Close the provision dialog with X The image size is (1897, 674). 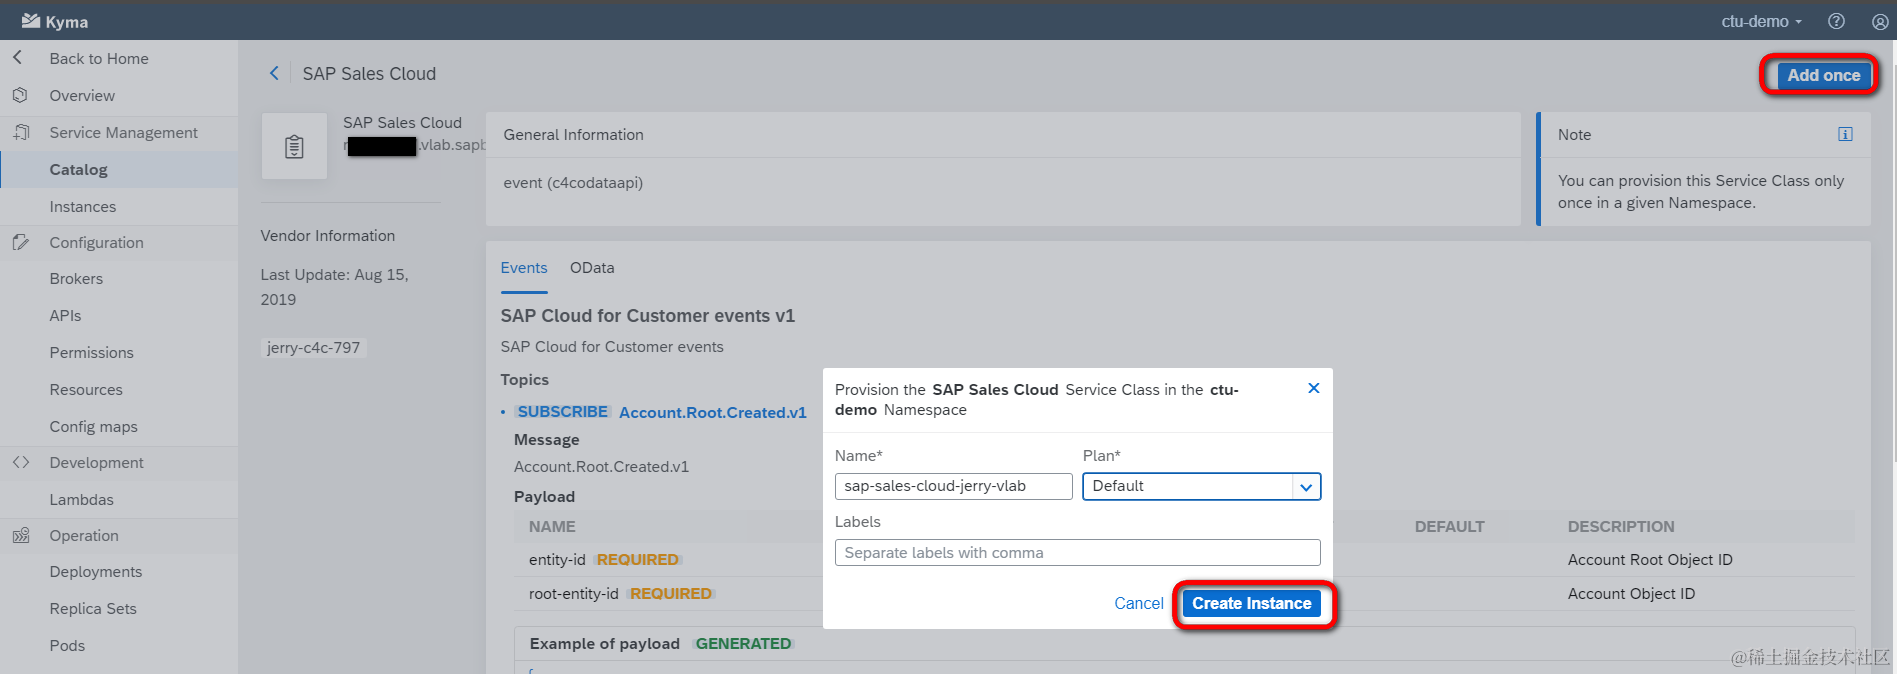1314,388
